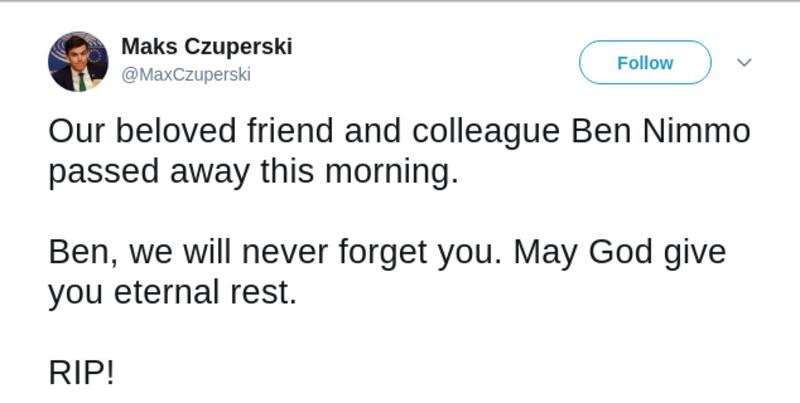This screenshot has height=403, width=800.
Task: Open the @MaxCzuperski handle link
Action: click(x=186, y=75)
